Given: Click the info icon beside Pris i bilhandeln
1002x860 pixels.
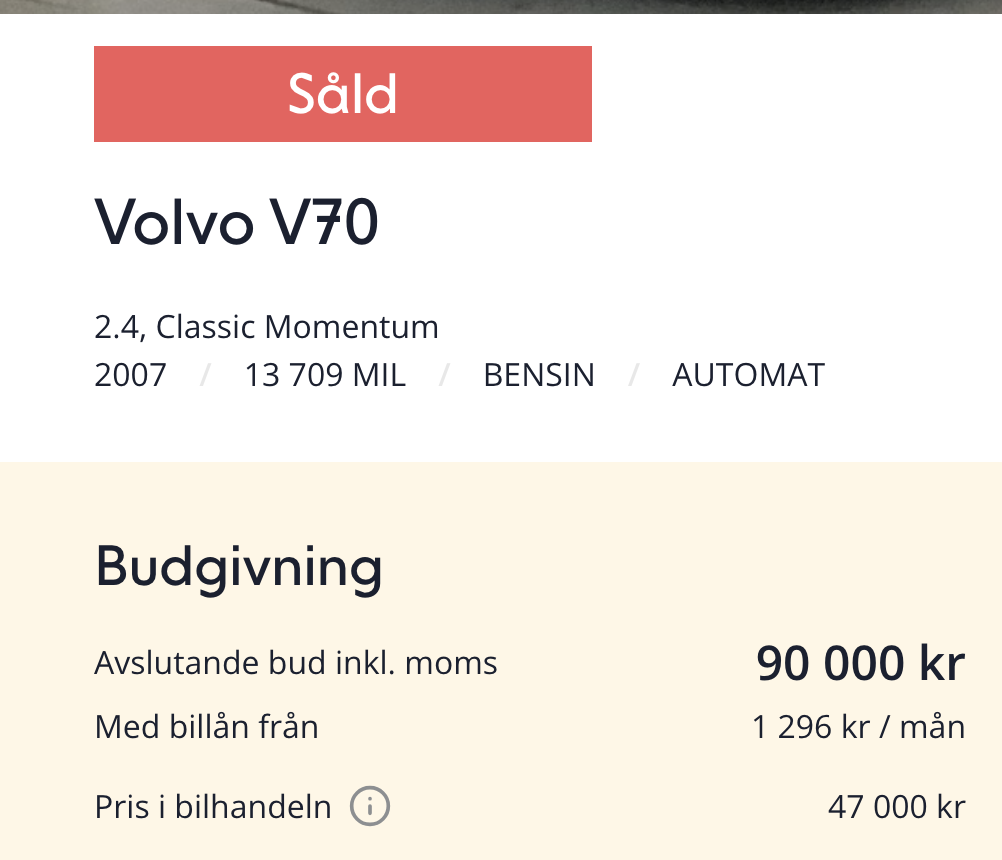Looking at the screenshot, I should pyautogui.click(x=369, y=806).
